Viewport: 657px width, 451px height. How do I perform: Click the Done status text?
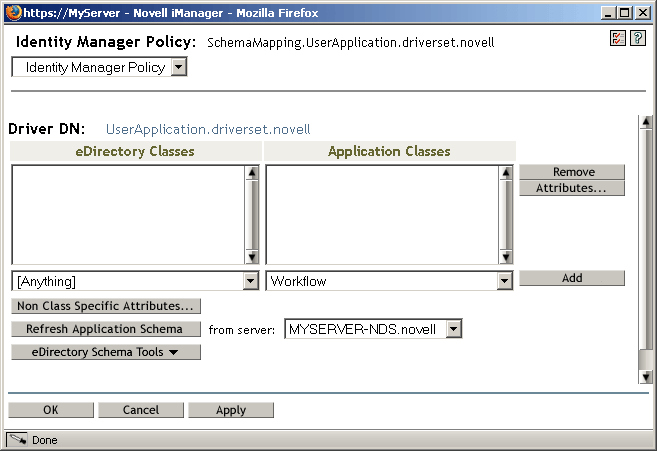(45, 440)
